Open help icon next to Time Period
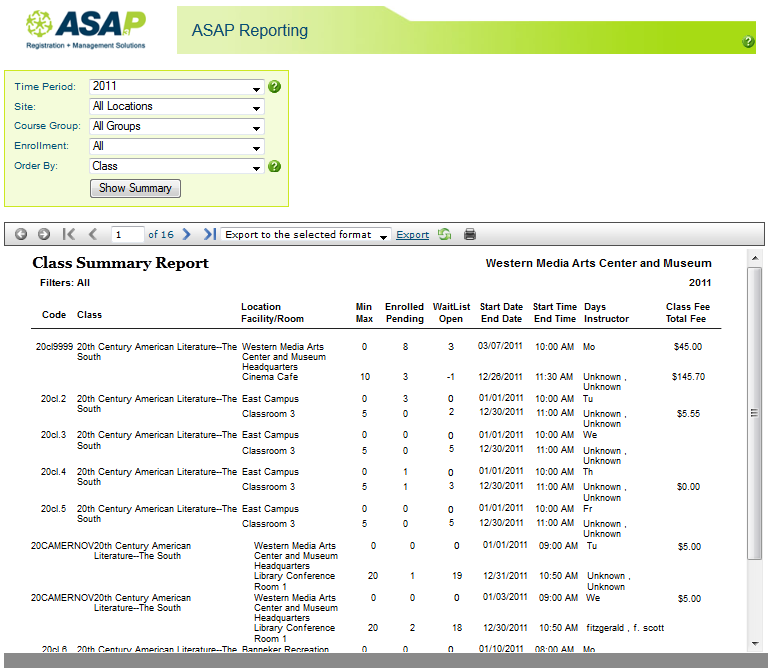 [275, 87]
